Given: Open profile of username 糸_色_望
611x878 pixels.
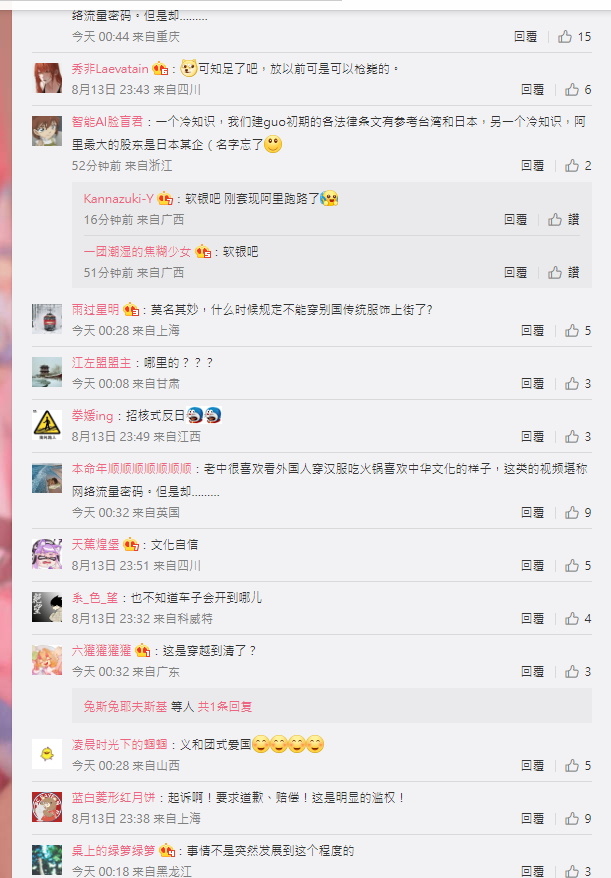Looking at the screenshot, I should click(x=95, y=597).
